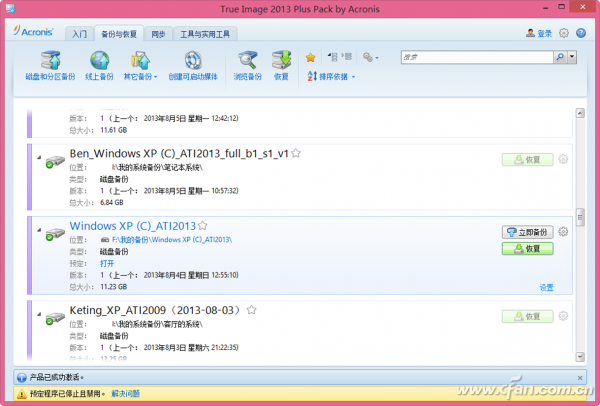This screenshot has height=406, width=600.
Task: Open the blue Help question mark
Action: tap(581, 33)
